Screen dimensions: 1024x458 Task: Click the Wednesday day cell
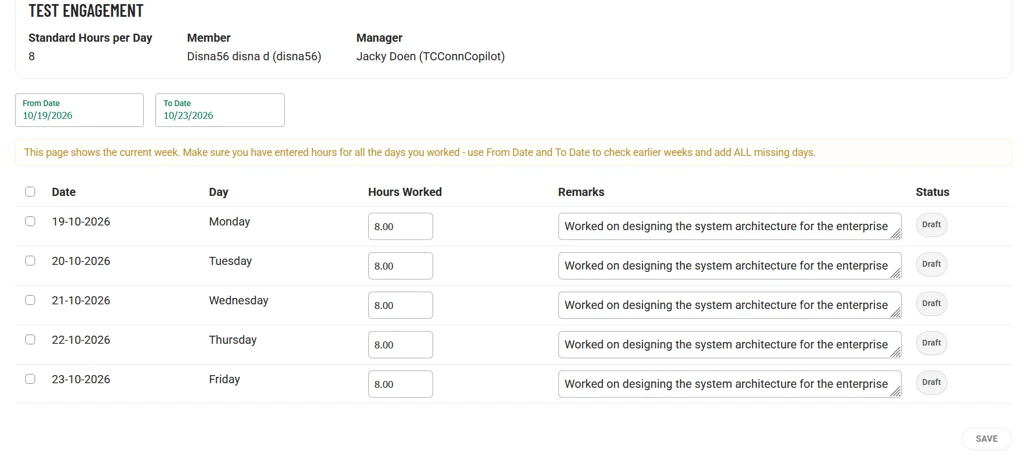[x=238, y=301]
